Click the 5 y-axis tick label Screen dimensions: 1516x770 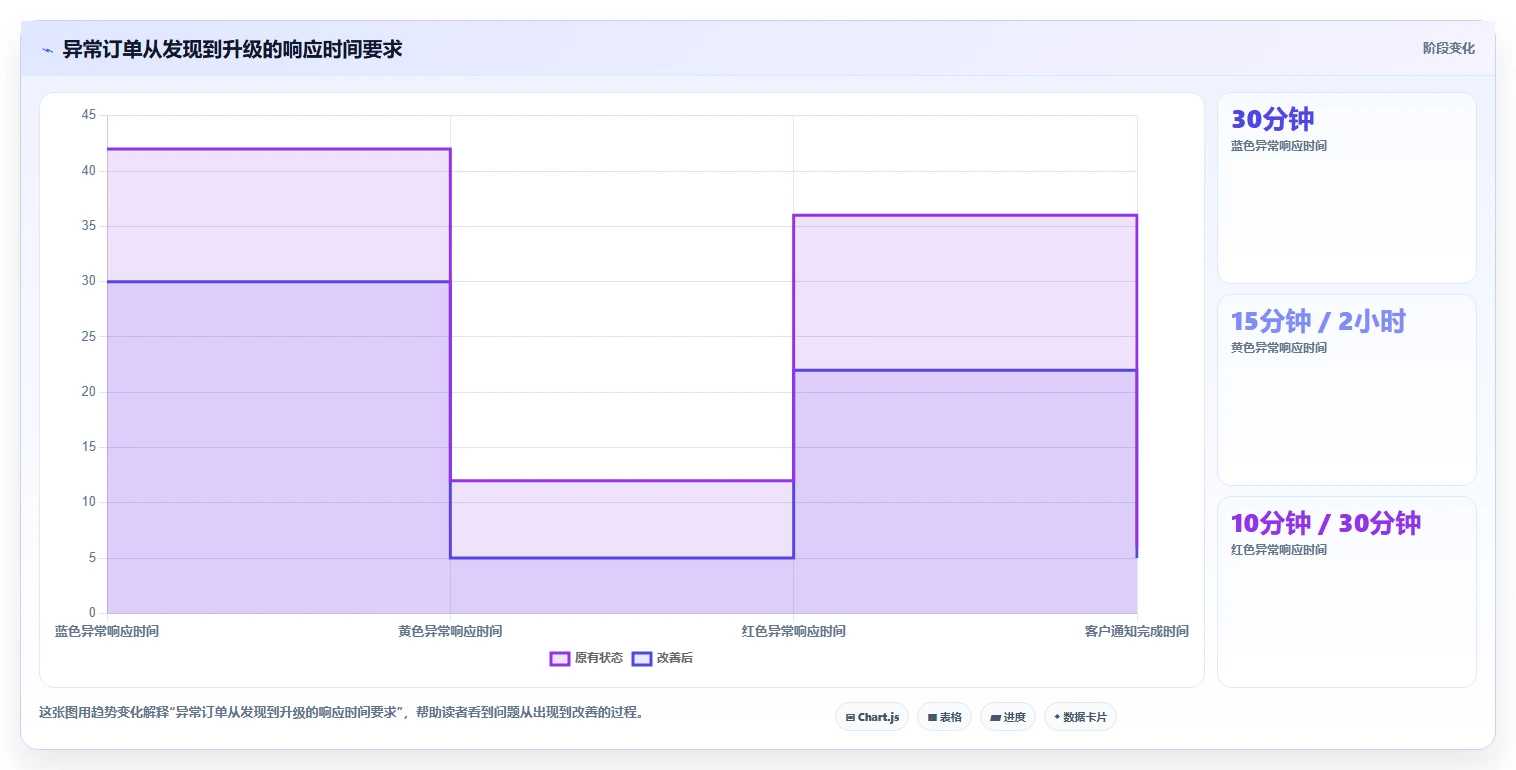click(x=93, y=558)
